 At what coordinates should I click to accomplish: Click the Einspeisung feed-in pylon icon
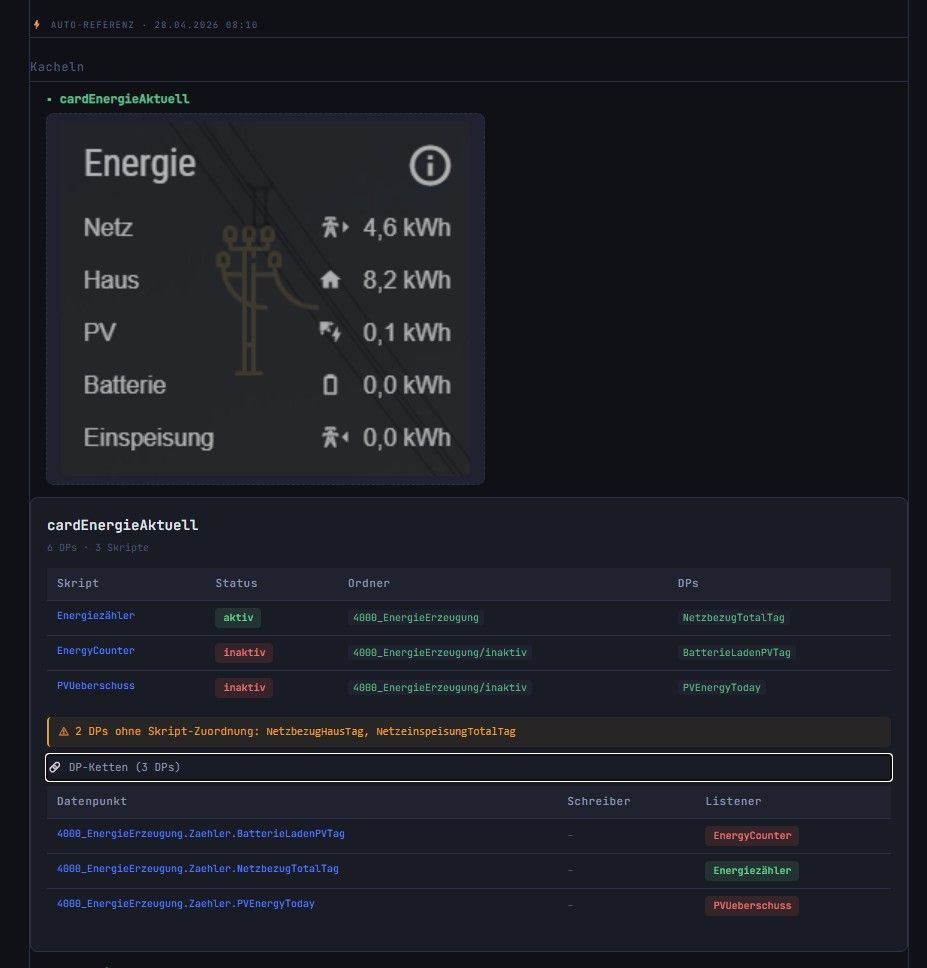pyautogui.click(x=334, y=437)
